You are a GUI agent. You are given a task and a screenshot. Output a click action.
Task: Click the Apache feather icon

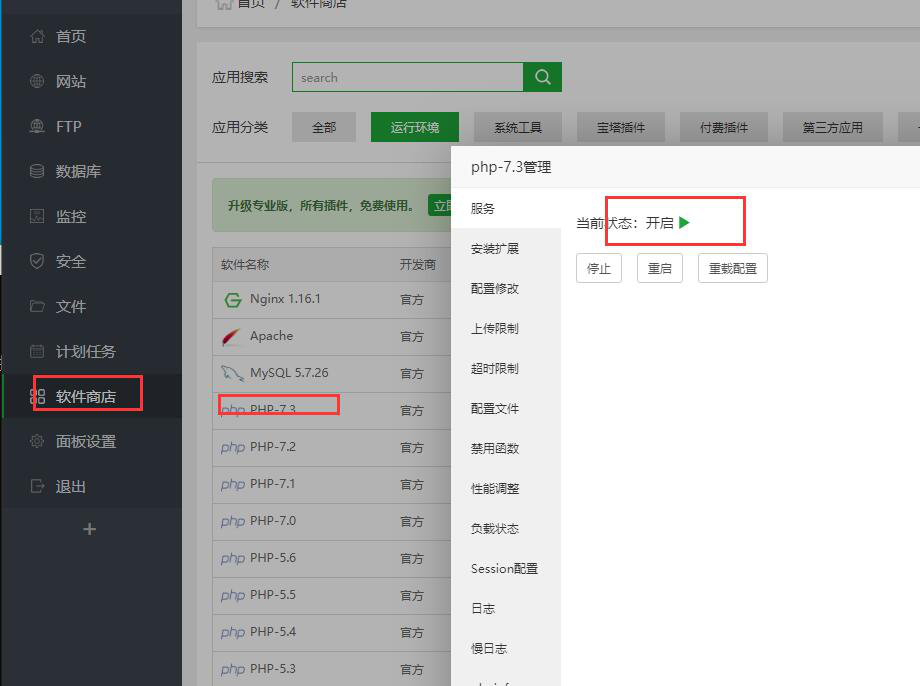[231, 337]
